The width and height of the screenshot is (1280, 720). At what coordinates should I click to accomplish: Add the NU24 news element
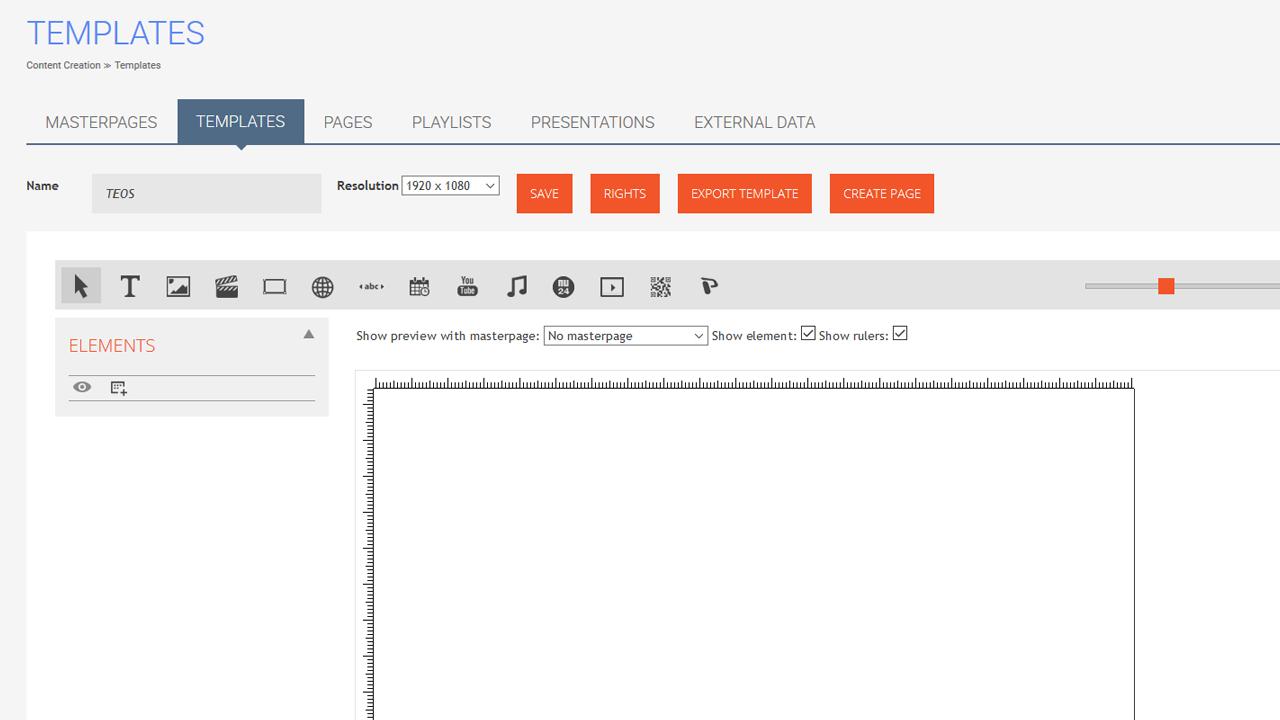coord(563,288)
